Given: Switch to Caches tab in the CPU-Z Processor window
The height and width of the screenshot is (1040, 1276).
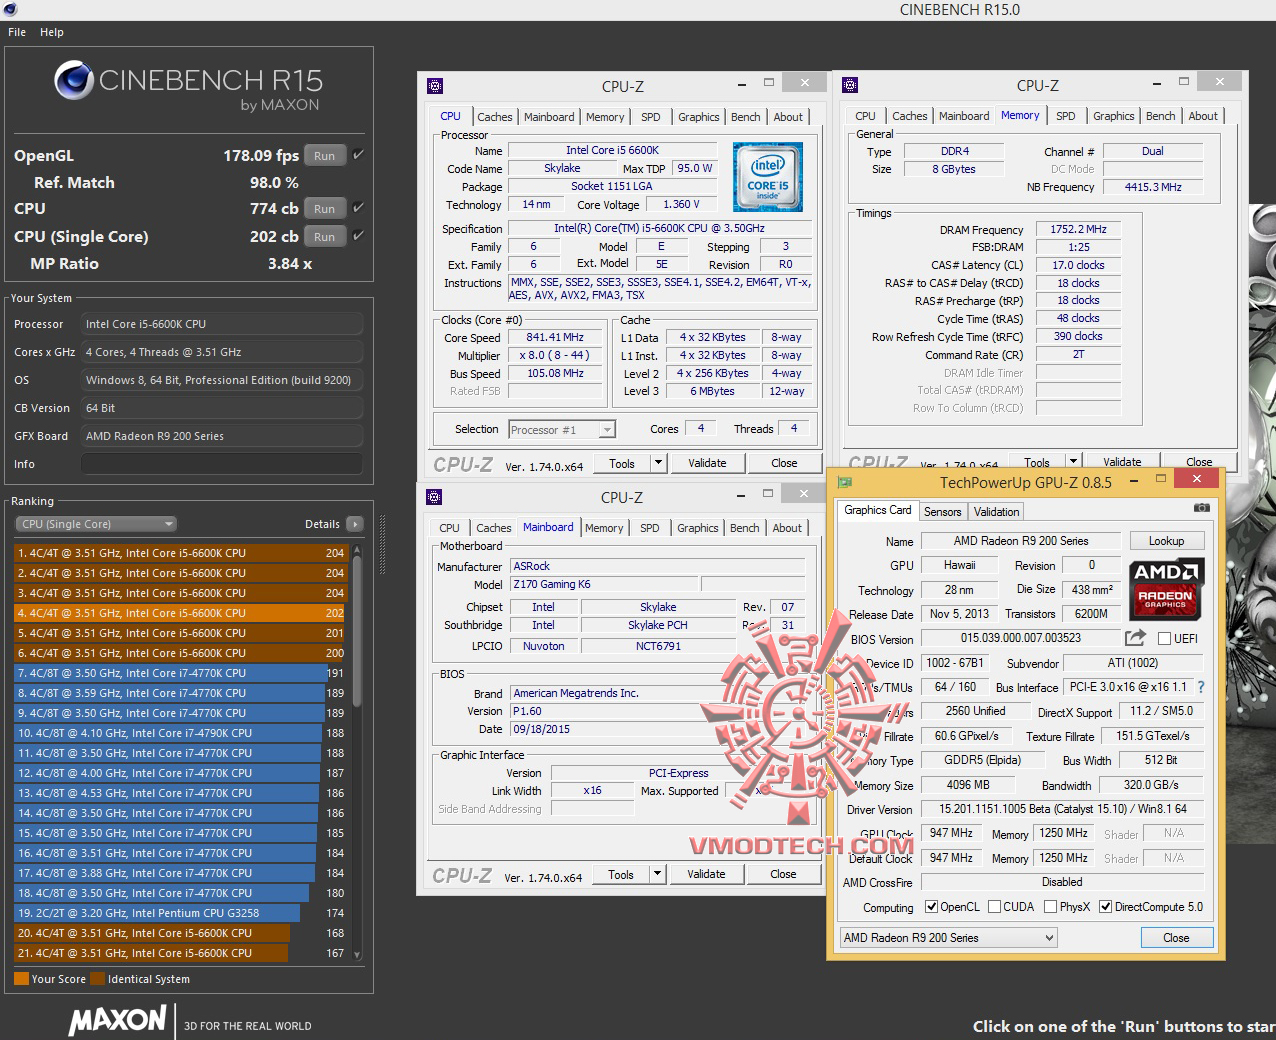Looking at the screenshot, I should [494, 117].
